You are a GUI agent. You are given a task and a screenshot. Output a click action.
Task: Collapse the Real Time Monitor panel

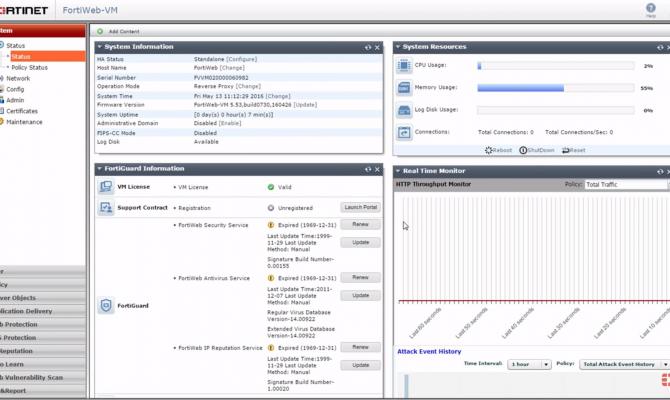[397, 171]
